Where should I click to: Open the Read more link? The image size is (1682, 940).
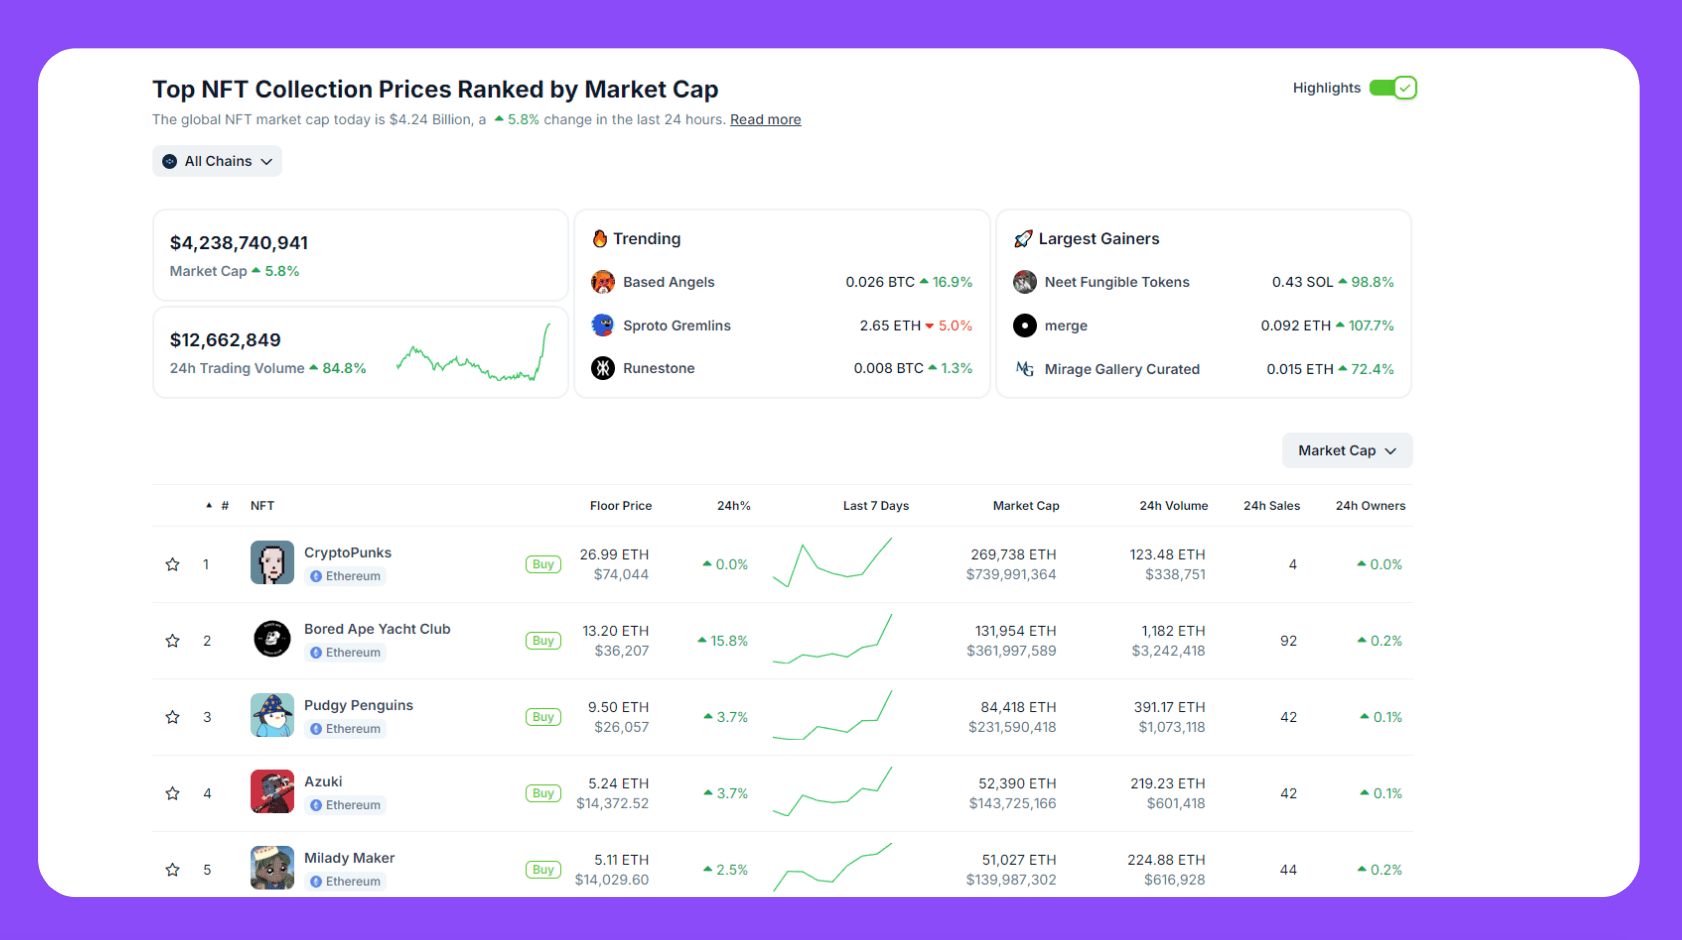765,119
